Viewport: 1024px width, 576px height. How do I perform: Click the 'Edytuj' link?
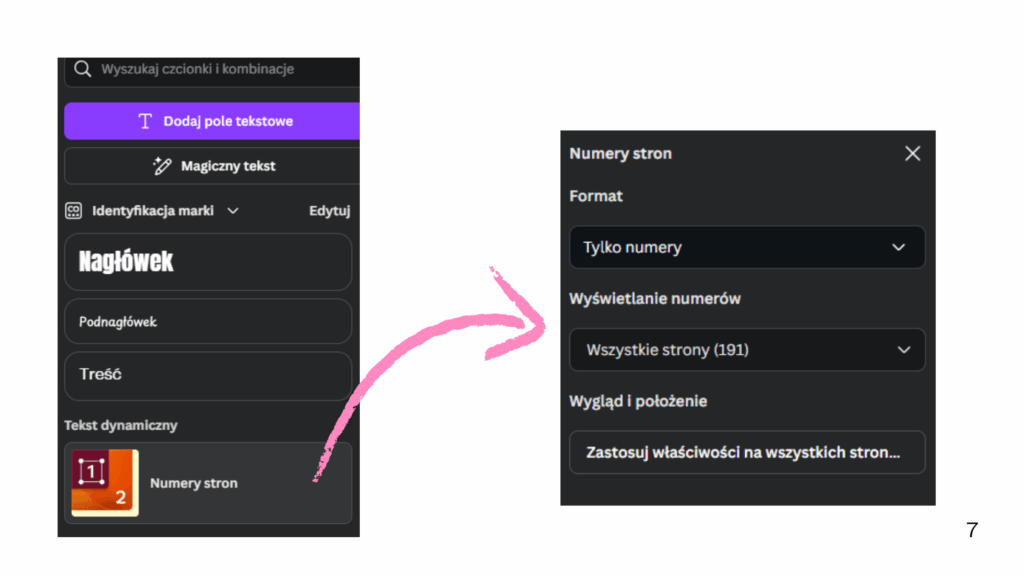tap(329, 211)
